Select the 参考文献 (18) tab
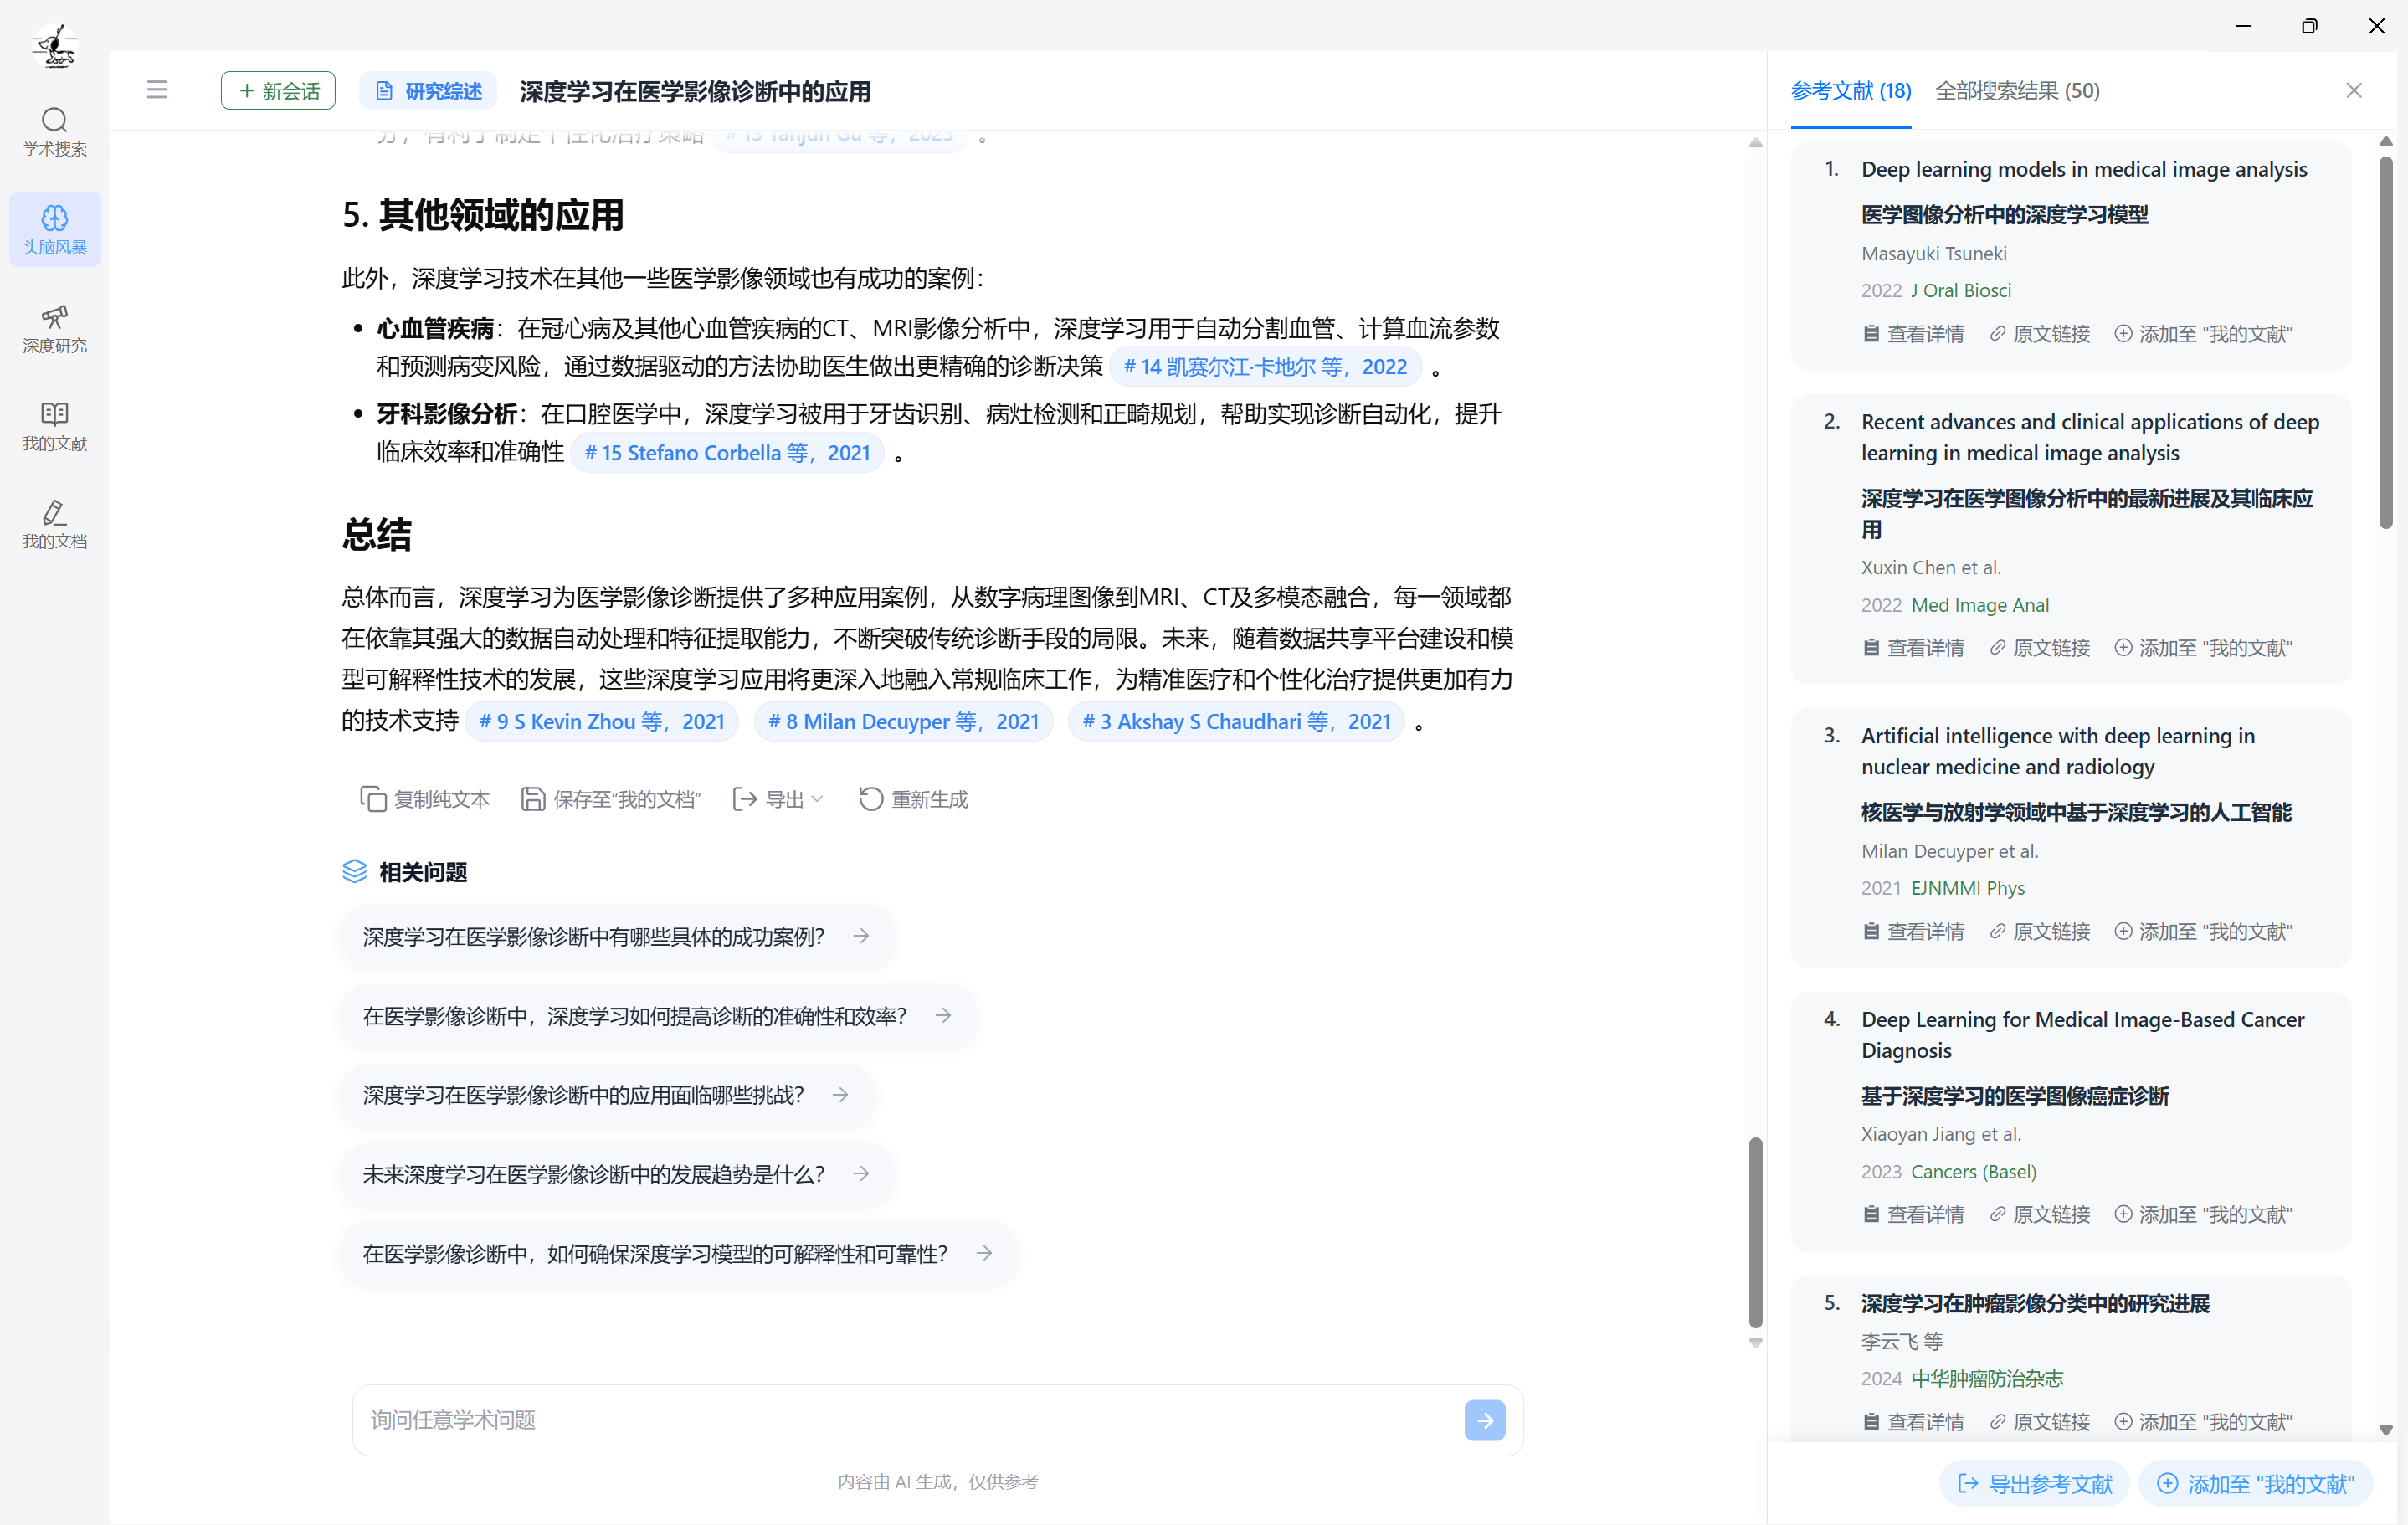Screen dimensions: 2408x1525 coord(1850,91)
